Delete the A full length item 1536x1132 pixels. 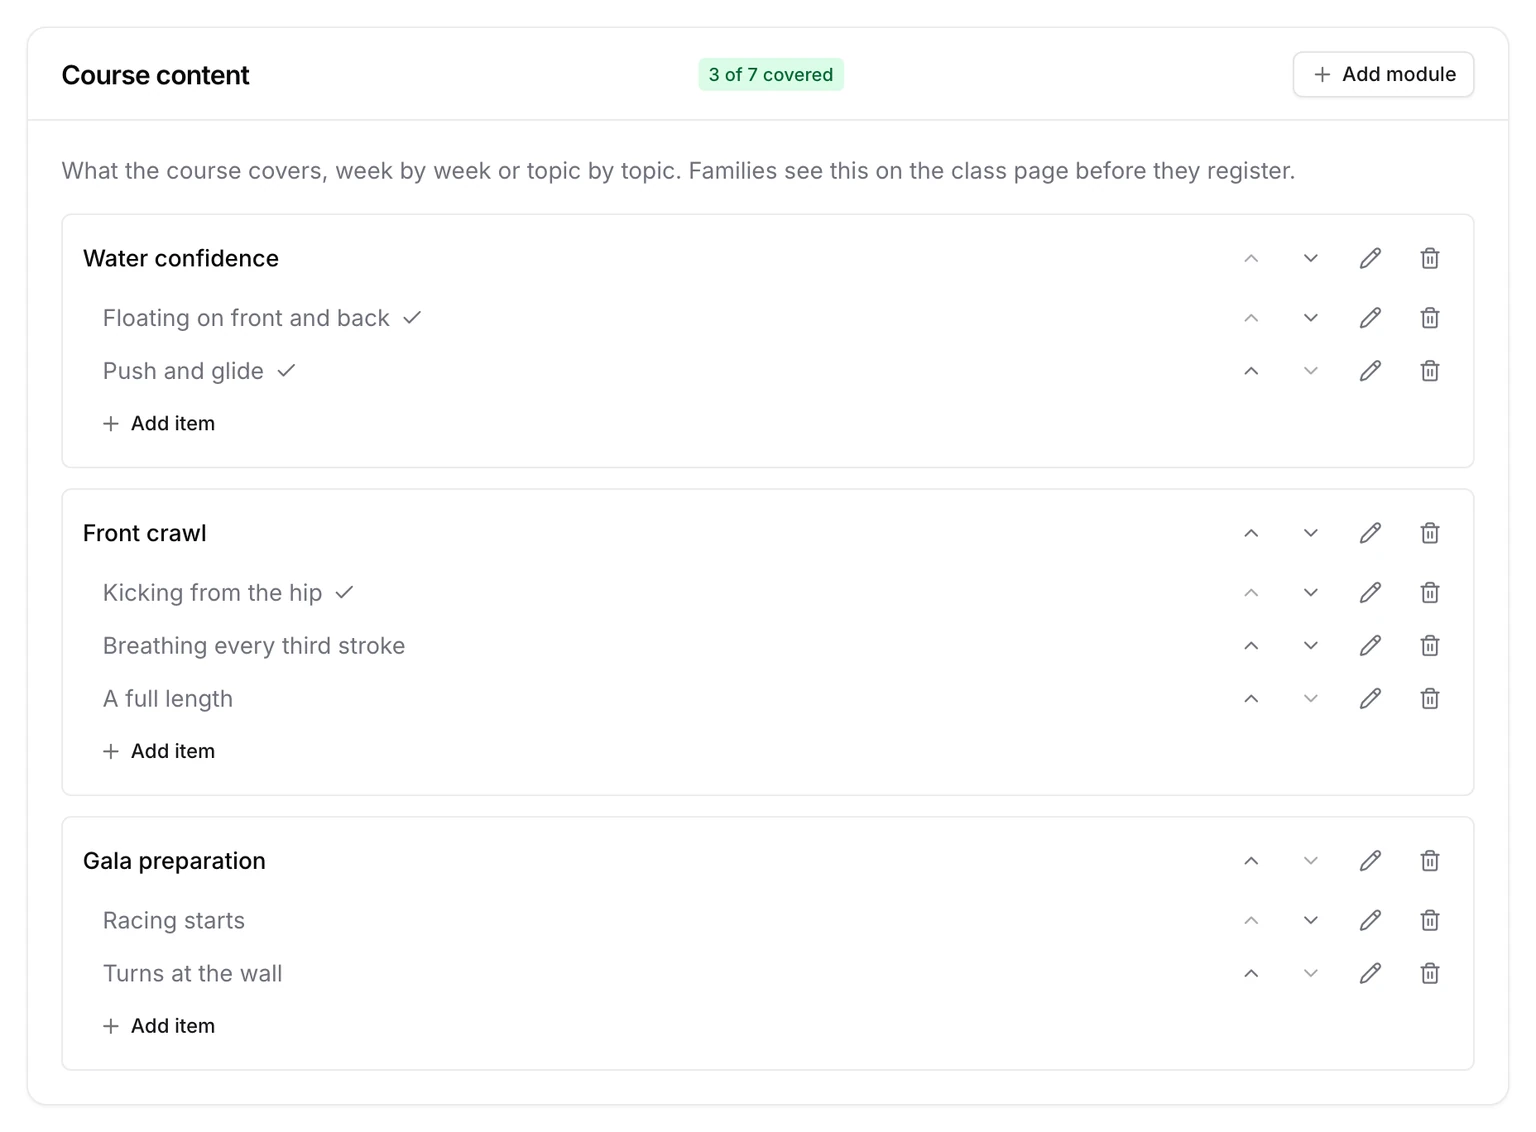click(1430, 699)
